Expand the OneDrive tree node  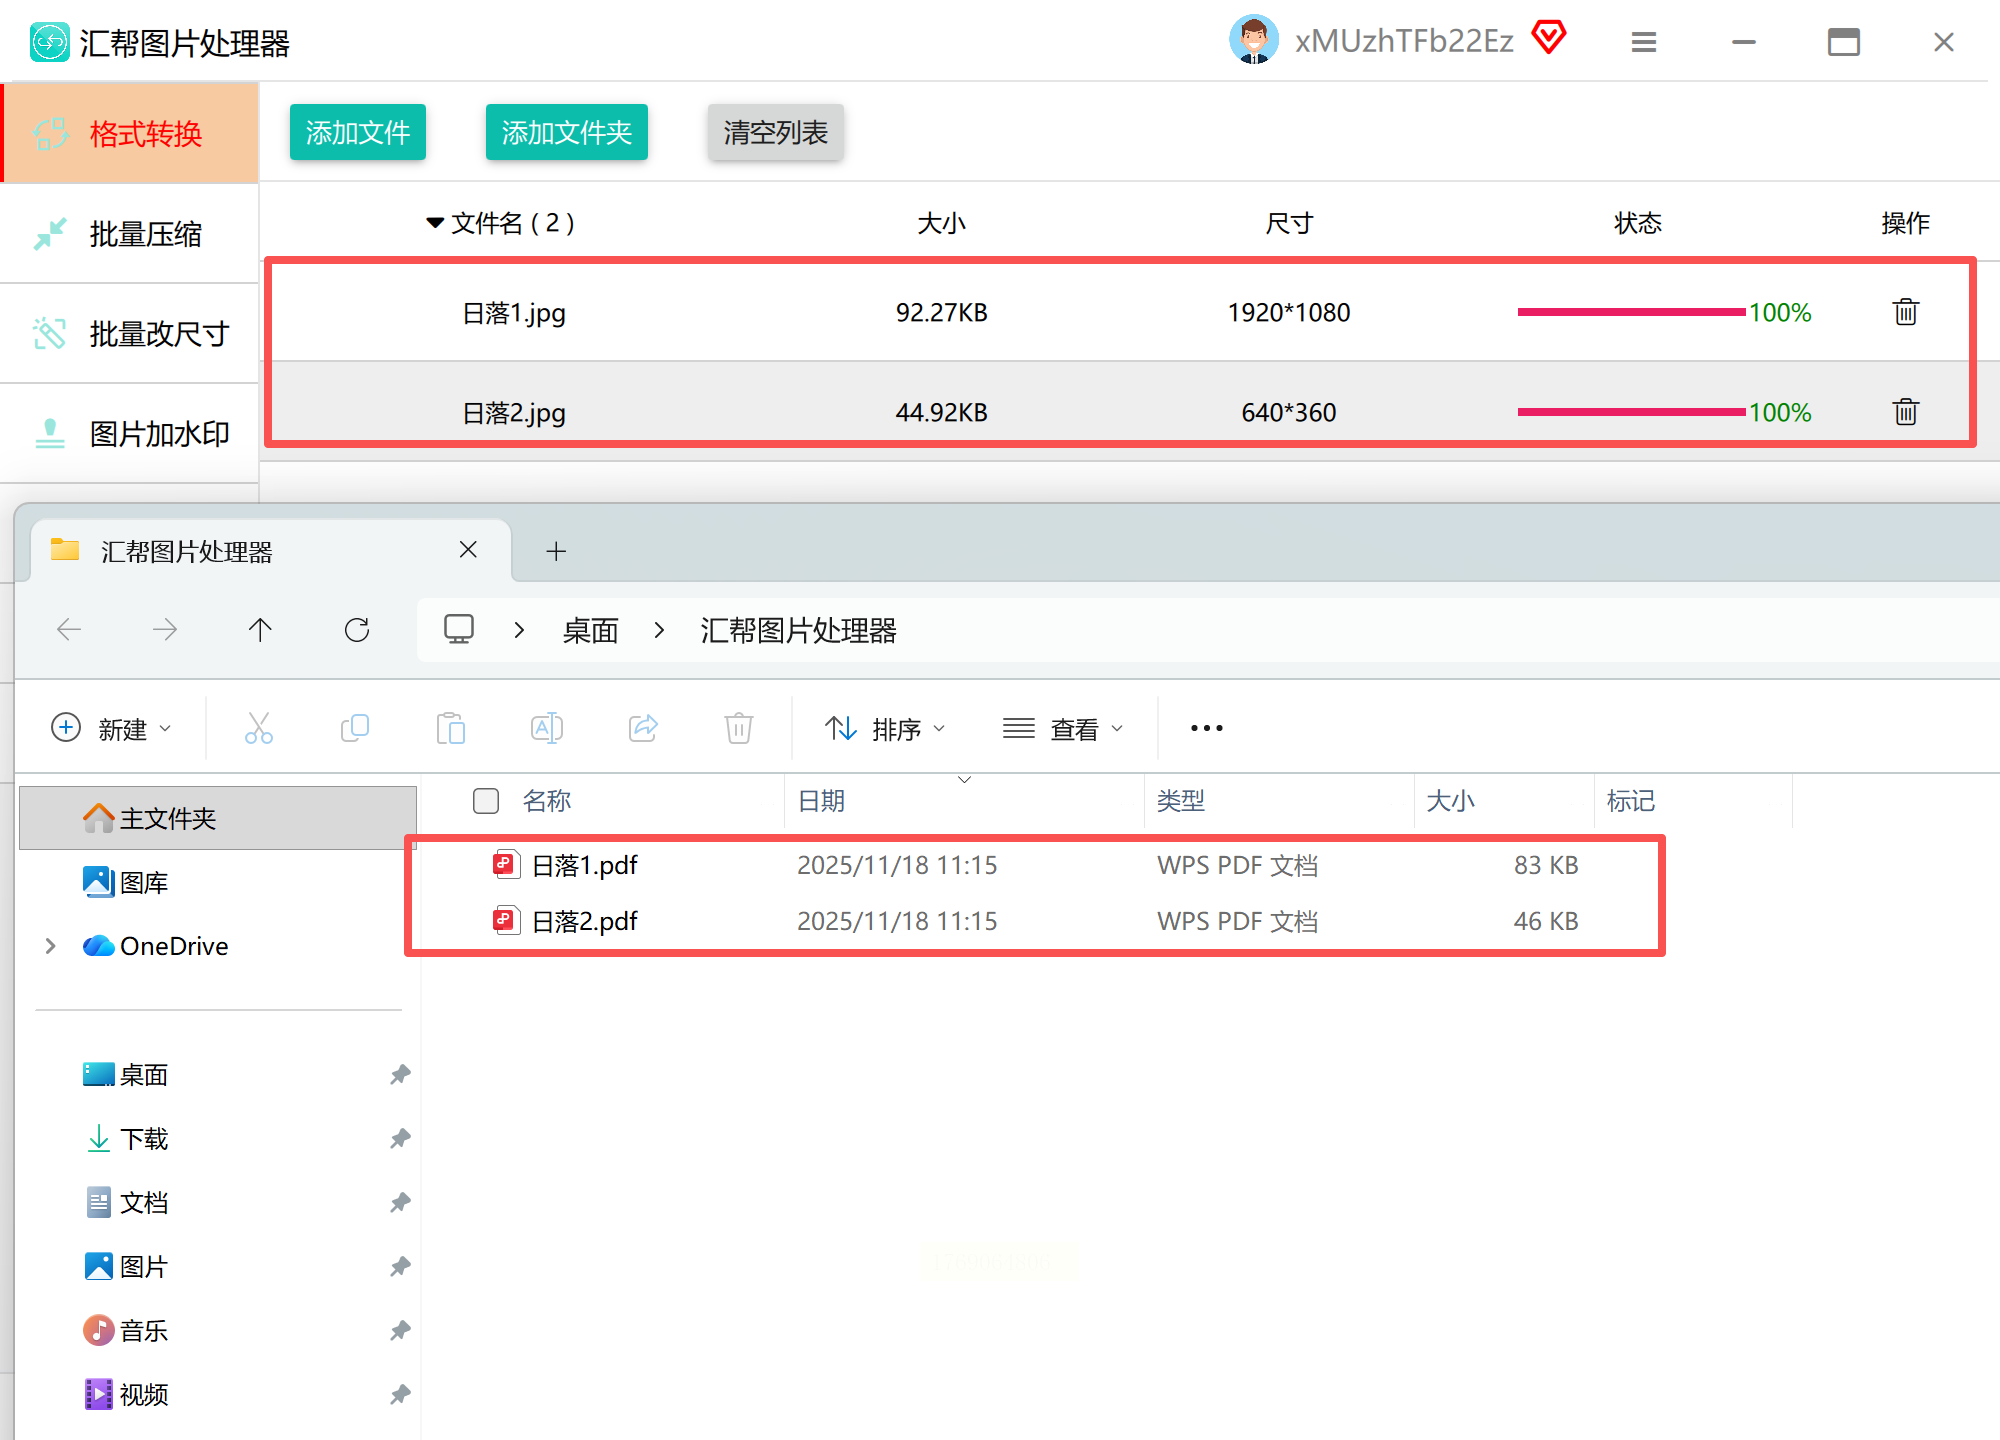tap(50, 946)
